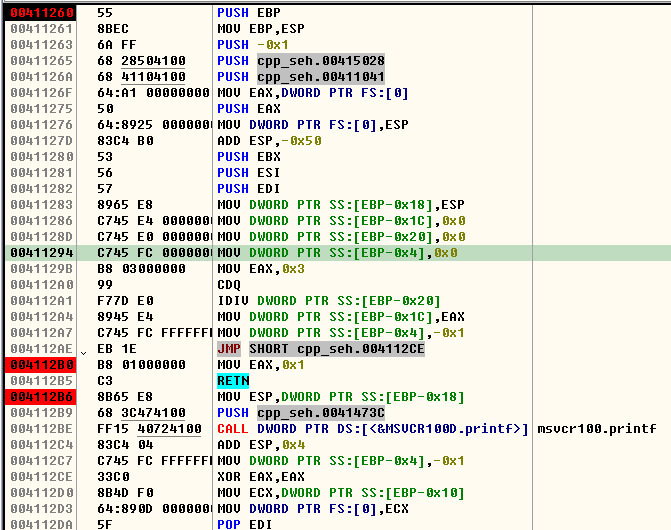Screen dimensions: 671x530
Task: Click MOV ESP,DWORD PTR SS:[EBP-0x18] instruction
Action: [x=341, y=397]
